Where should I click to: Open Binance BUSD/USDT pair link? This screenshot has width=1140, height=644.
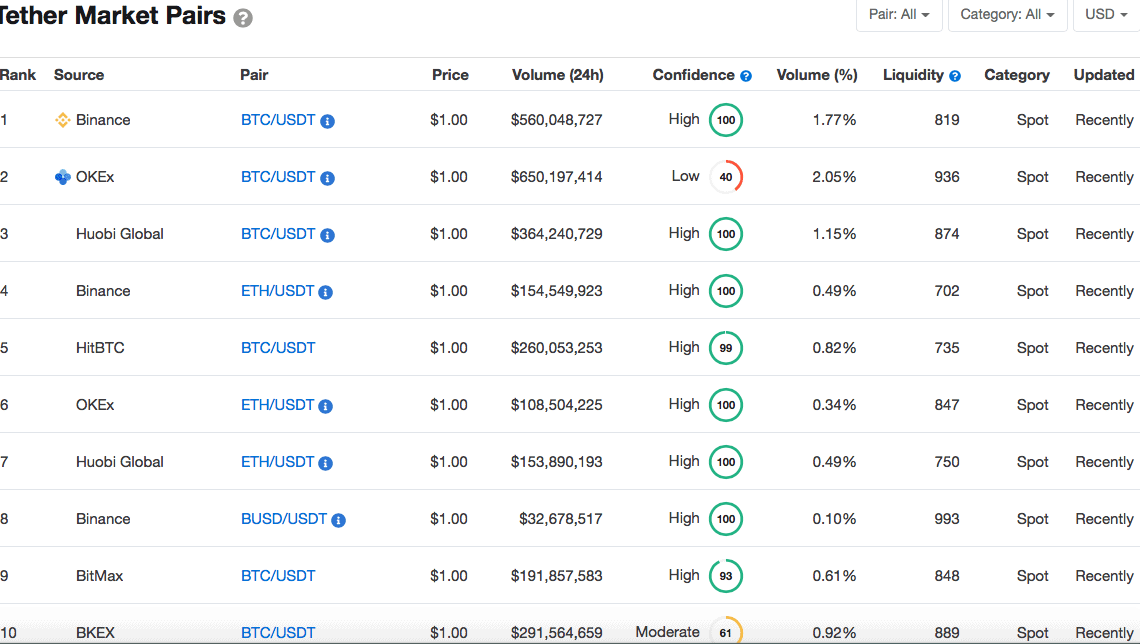pos(284,519)
